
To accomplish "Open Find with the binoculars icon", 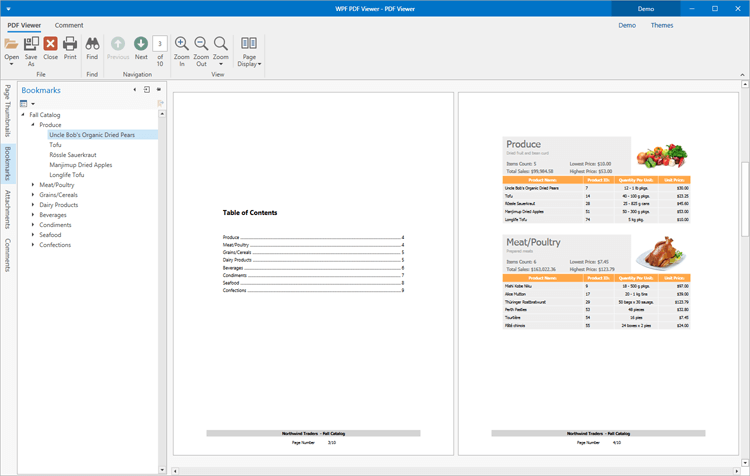I will pos(92,45).
